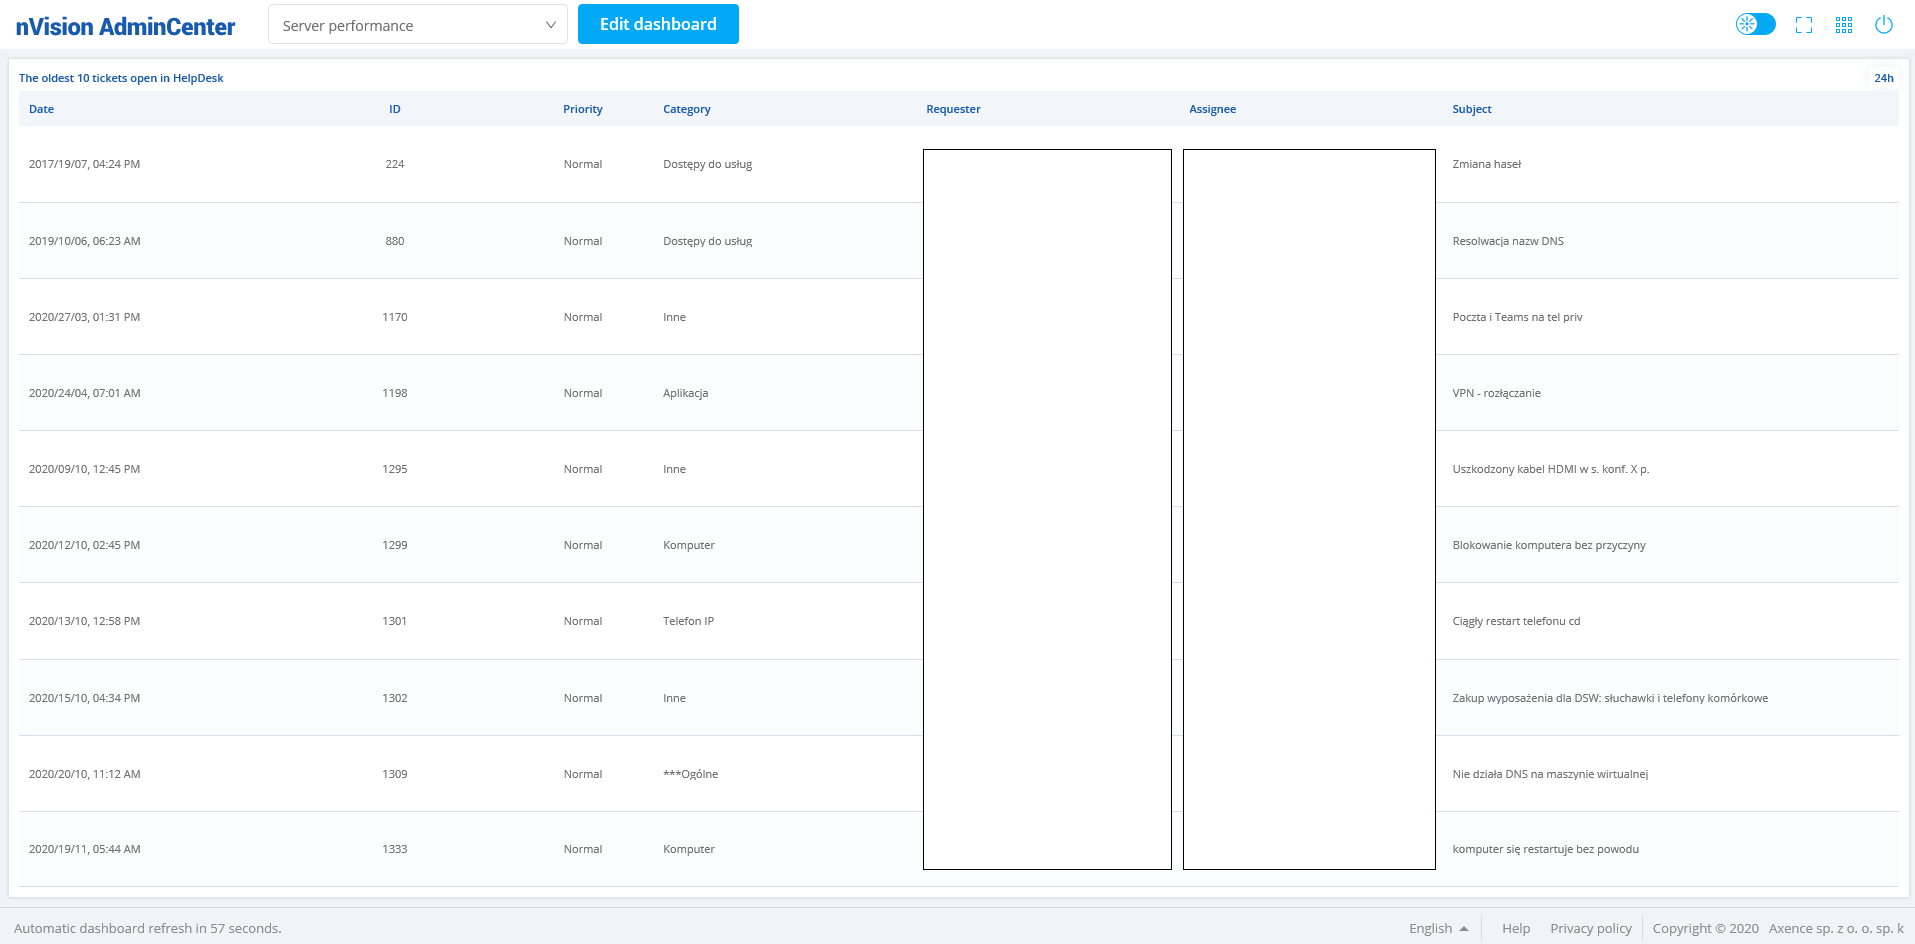The image size is (1915, 944).
Task: Open the Help link in footer
Action: [1516, 928]
